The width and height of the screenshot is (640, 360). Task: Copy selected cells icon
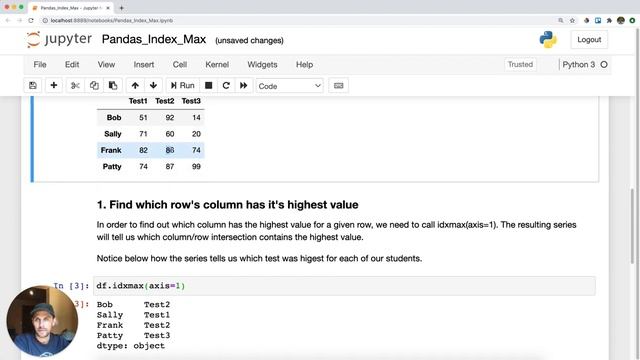(x=94, y=85)
